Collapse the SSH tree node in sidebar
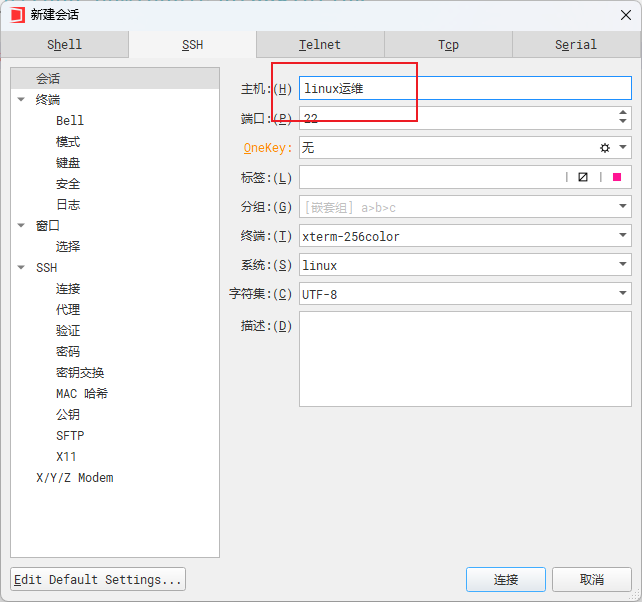 pyautogui.click(x=21, y=268)
